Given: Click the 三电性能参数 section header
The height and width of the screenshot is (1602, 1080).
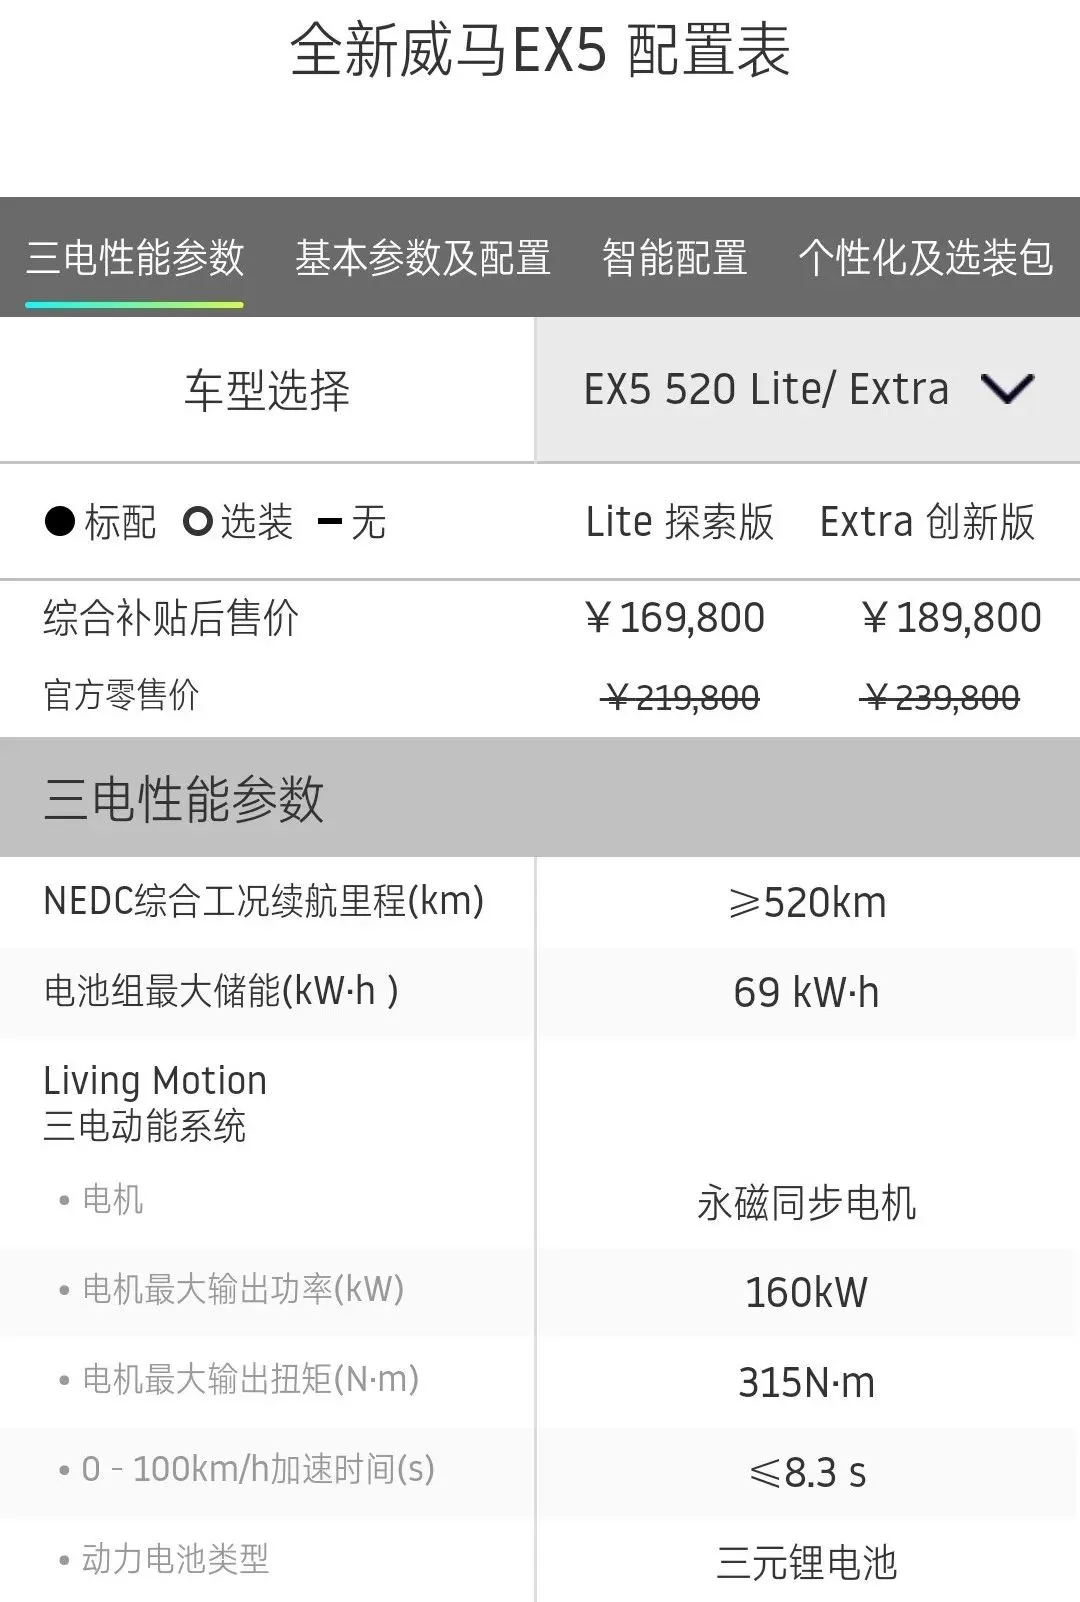Looking at the screenshot, I should pyautogui.click(x=184, y=798).
